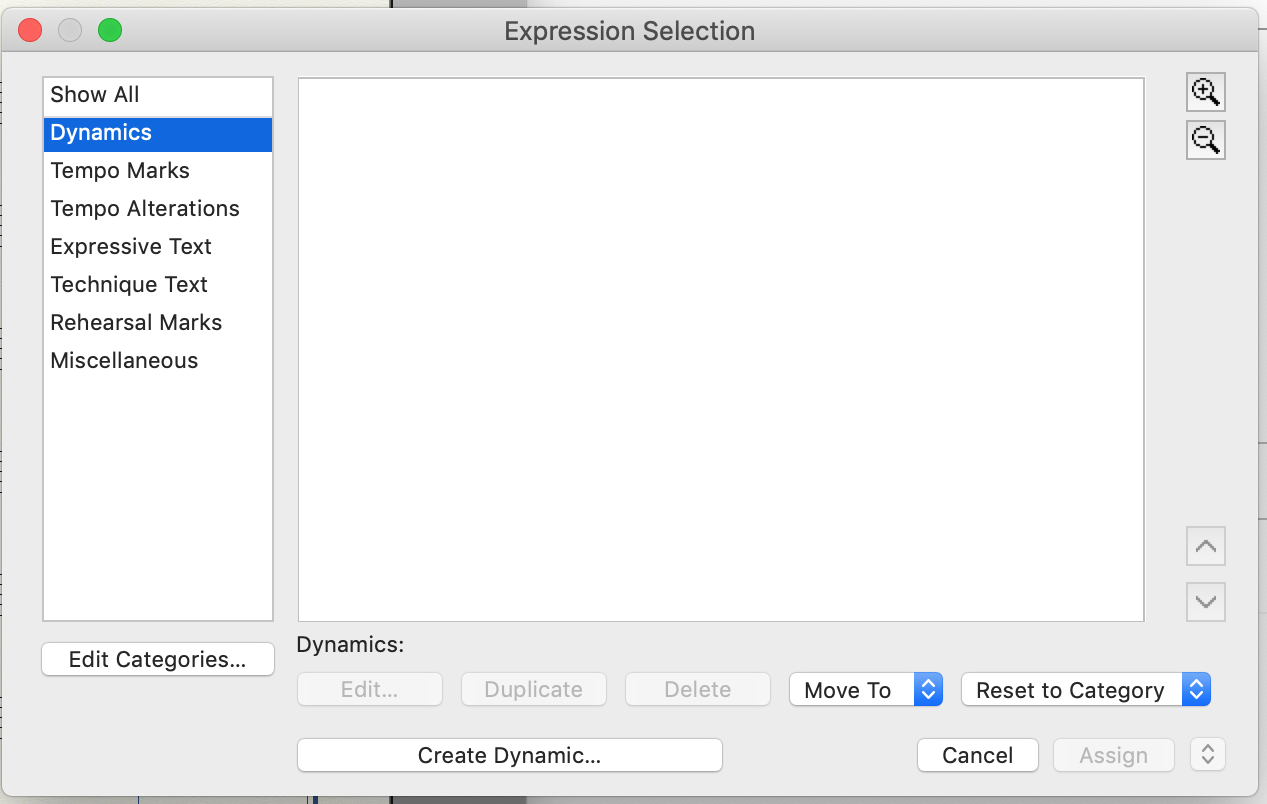Click the Edit Categories button
Viewport: 1267px width, 804px height.
157,660
